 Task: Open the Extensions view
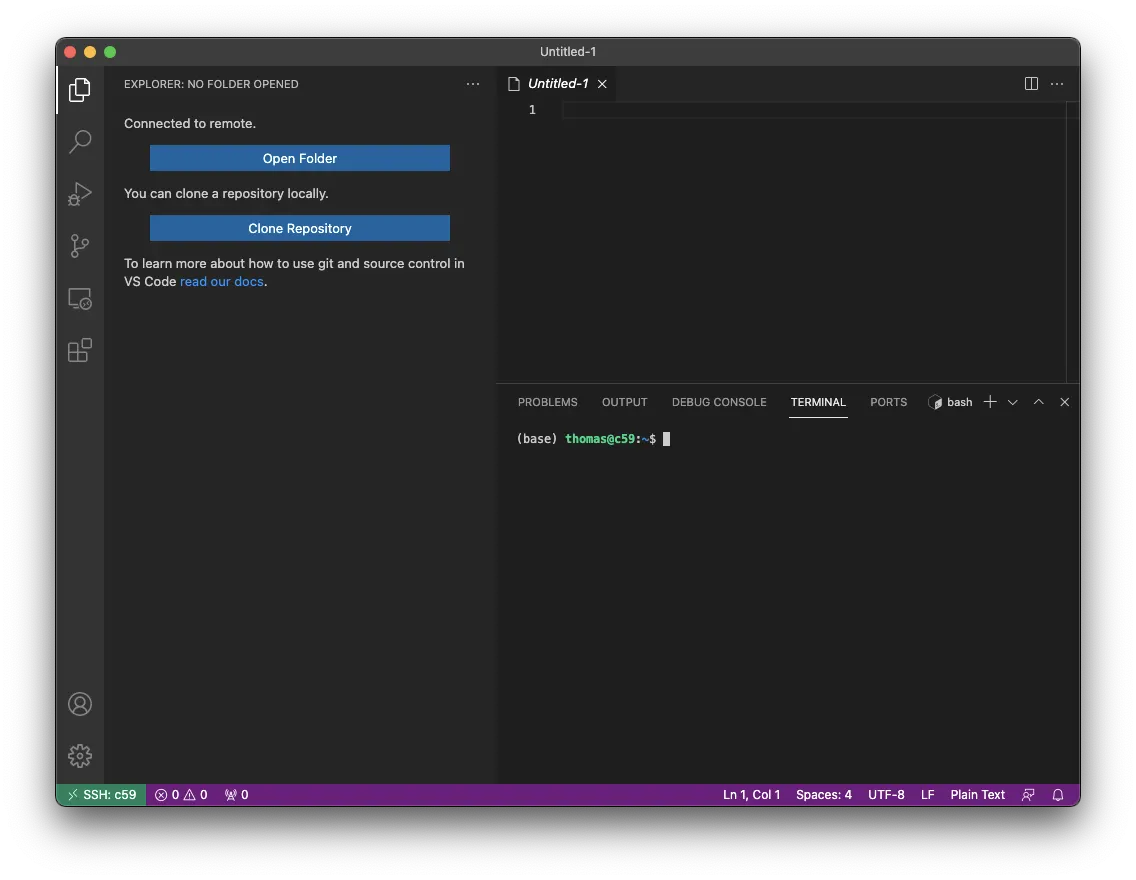coord(80,351)
